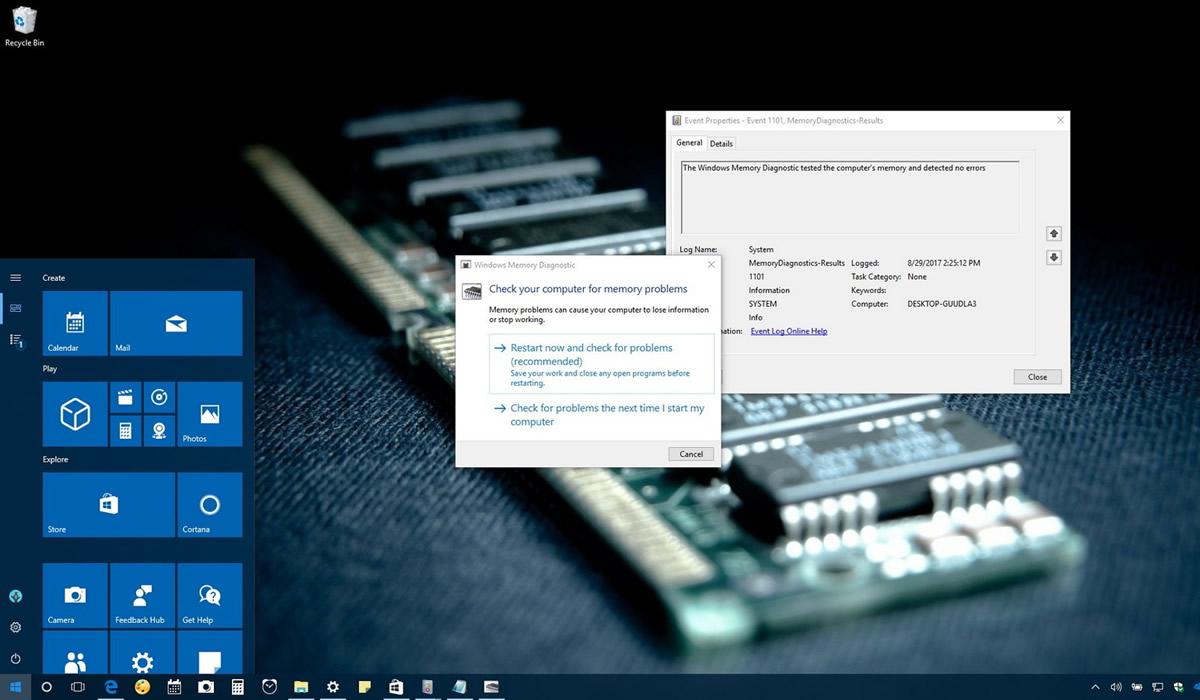The height and width of the screenshot is (700, 1200).
Task: Open user account icon in Start rail
Action: (x=15, y=596)
